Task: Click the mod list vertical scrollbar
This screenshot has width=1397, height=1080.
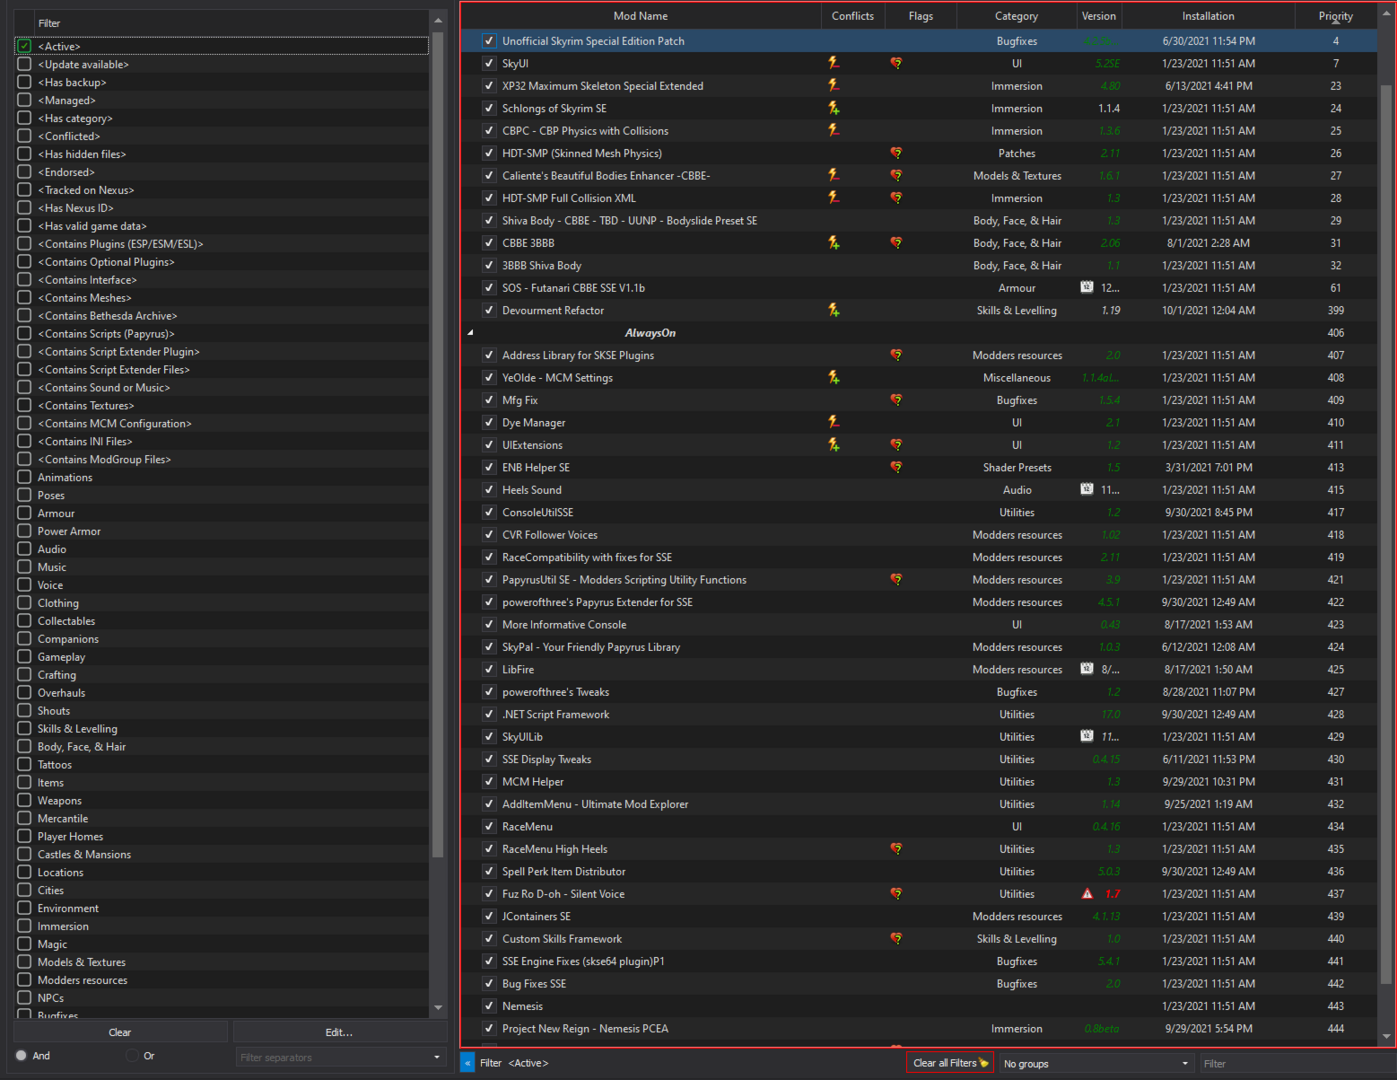Action: click(x=1386, y=535)
